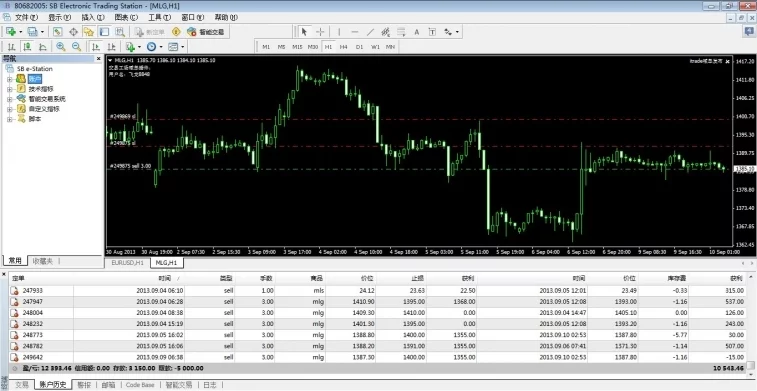This screenshot has width=757, height=391.
Task: Click the candlestick chart type icon
Action: tap(27, 47)
